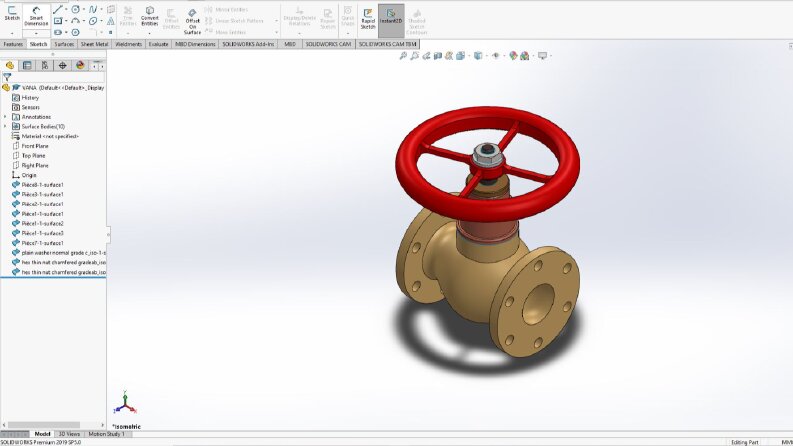Select the Corner Rectangle tool
Screen dimensions: 793x446
click(x=58, y=21)
